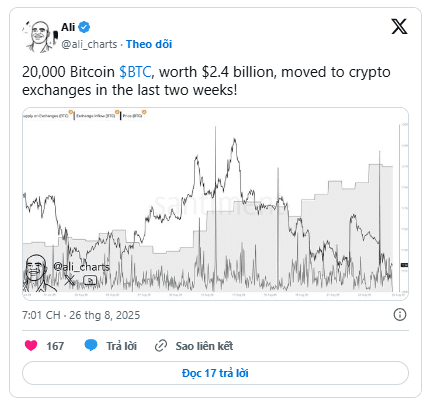Click the Theo dõi follow link
Screen dimensions: 426x406
pos(149,44)
